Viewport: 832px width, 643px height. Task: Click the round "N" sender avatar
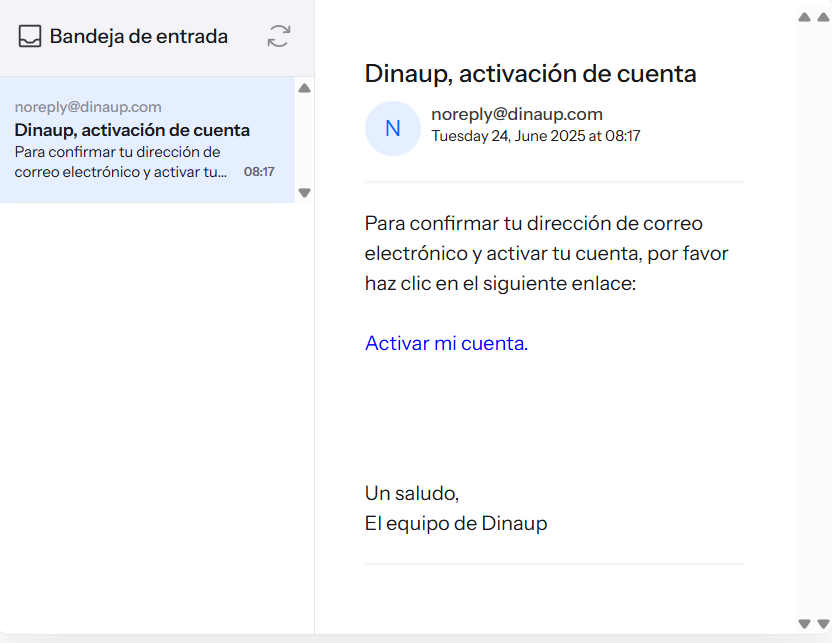click(392, 128)
